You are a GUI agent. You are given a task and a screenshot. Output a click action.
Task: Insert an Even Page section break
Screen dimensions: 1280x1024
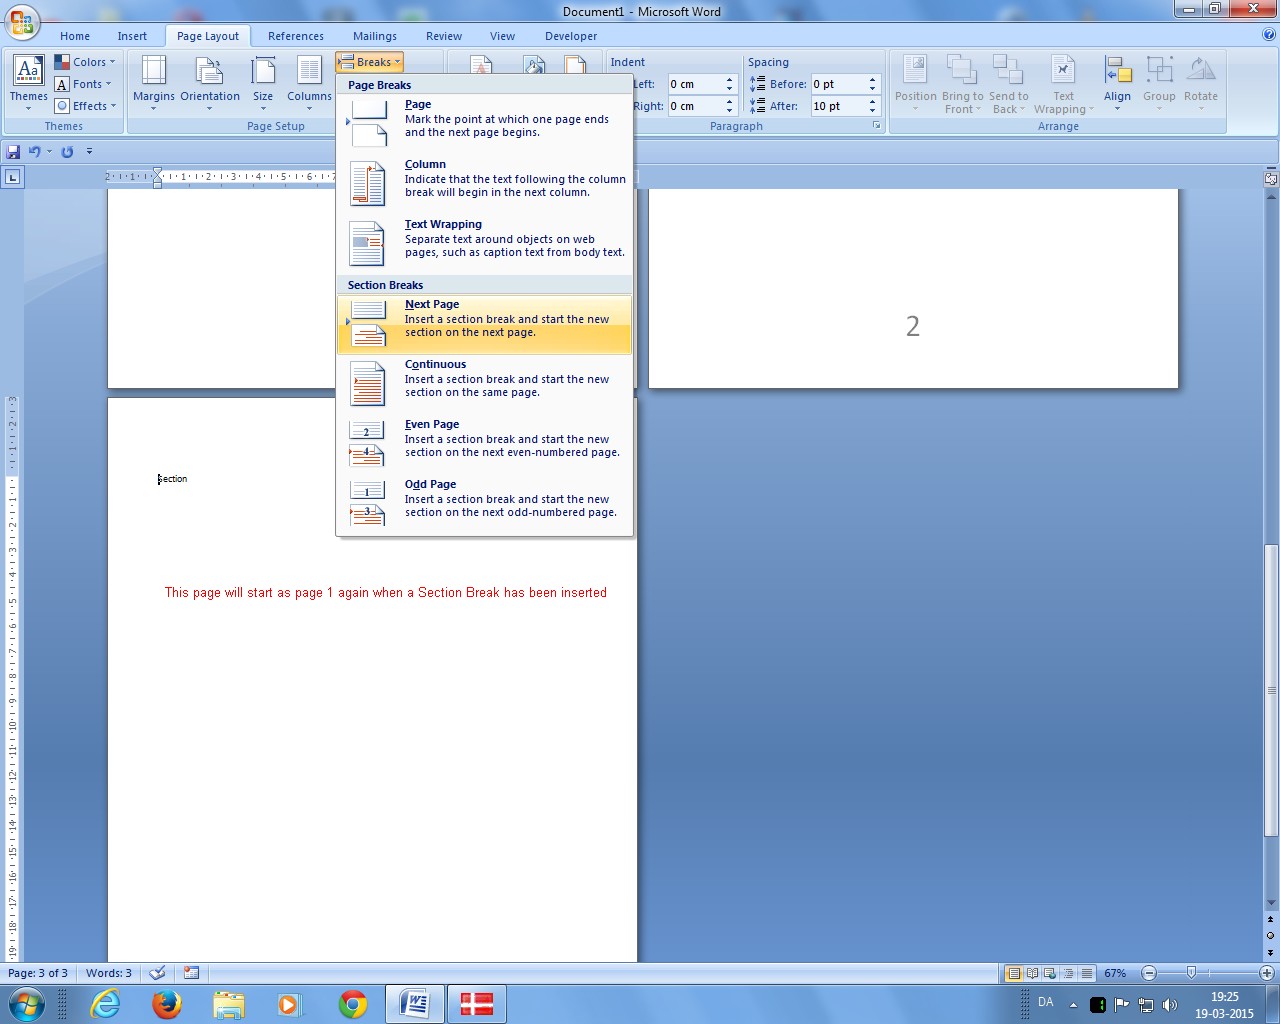point(484,444)
